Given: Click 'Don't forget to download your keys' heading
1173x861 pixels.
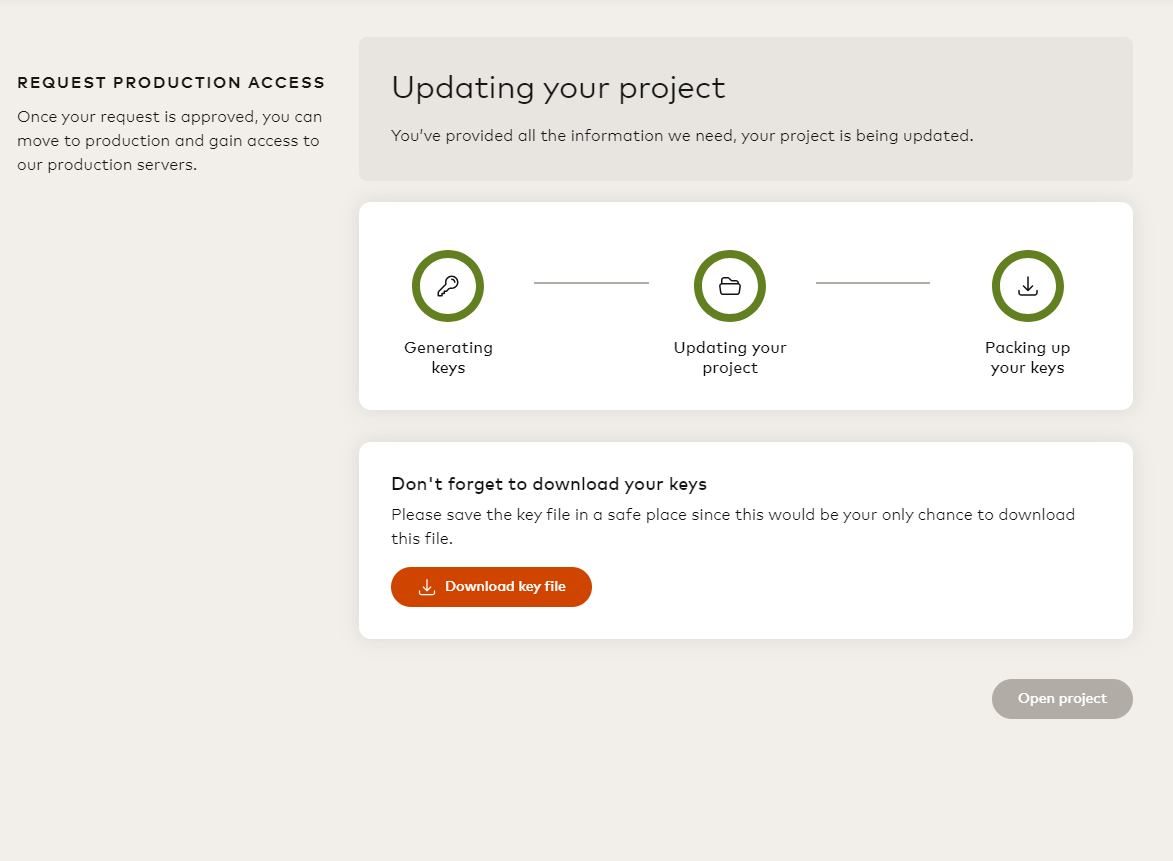Looking at the screenshot, I should (x=549, y=484).
